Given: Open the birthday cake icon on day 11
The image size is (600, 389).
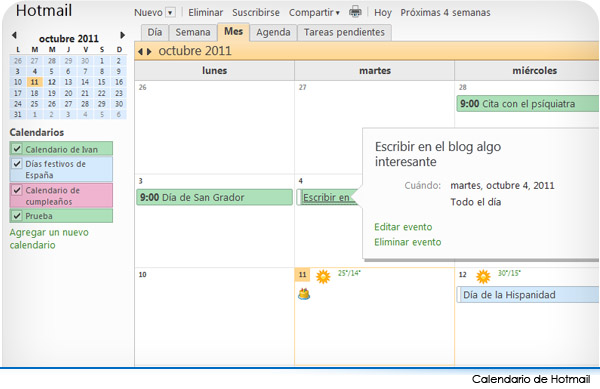Looking at the screenshot, I should click(304, 294).
